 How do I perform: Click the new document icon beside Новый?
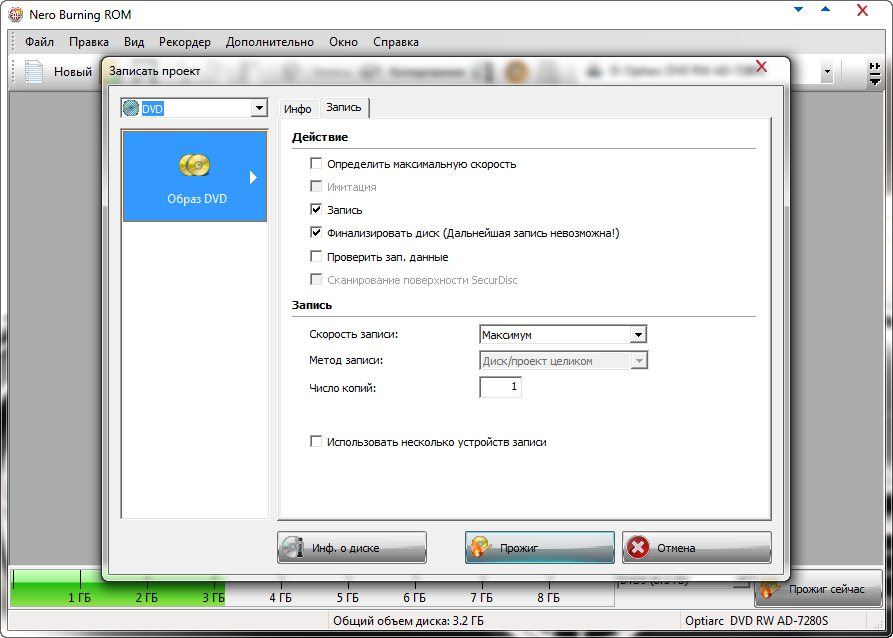pos(35,71)
